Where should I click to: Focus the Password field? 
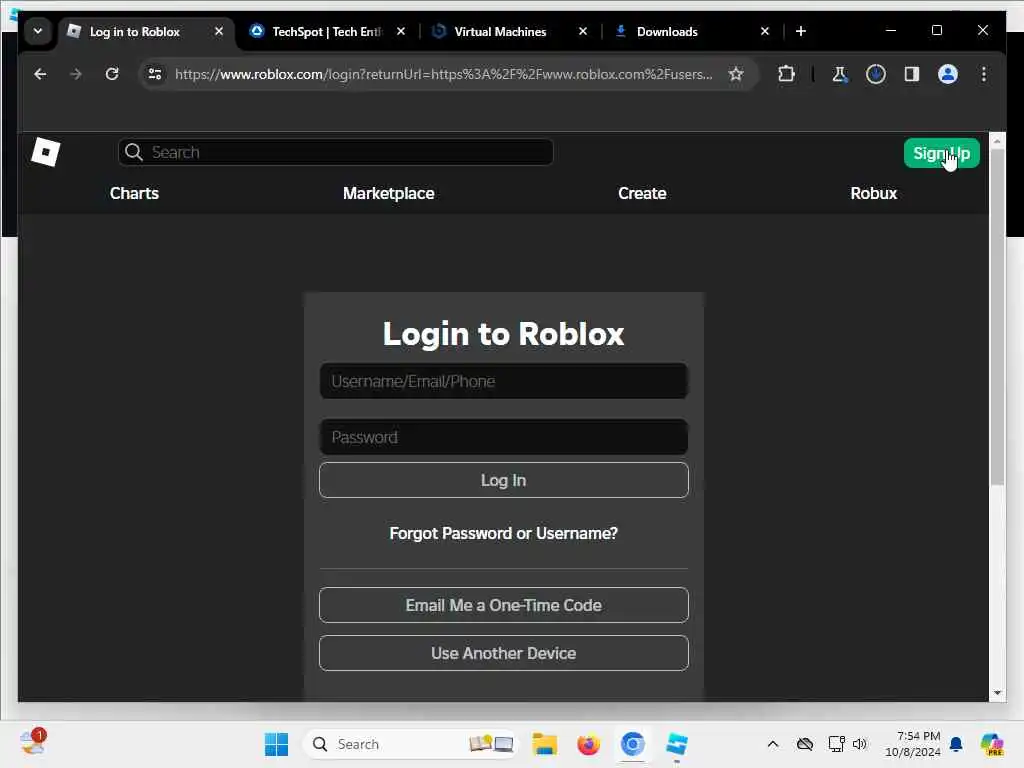coord(504,437)
